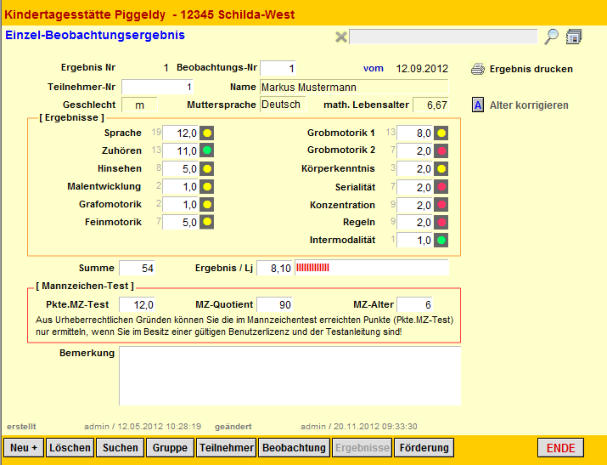Click the Malentwicklung yellow status light
Image resolution: width=607 pixels, height=465 pixels.
pyautogui.click(x=207, y=187)
